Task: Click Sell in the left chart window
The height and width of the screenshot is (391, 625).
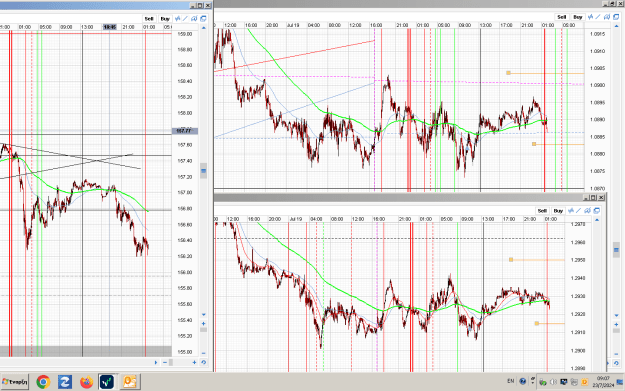Action: pyautogui.click(x=149, y=19)
